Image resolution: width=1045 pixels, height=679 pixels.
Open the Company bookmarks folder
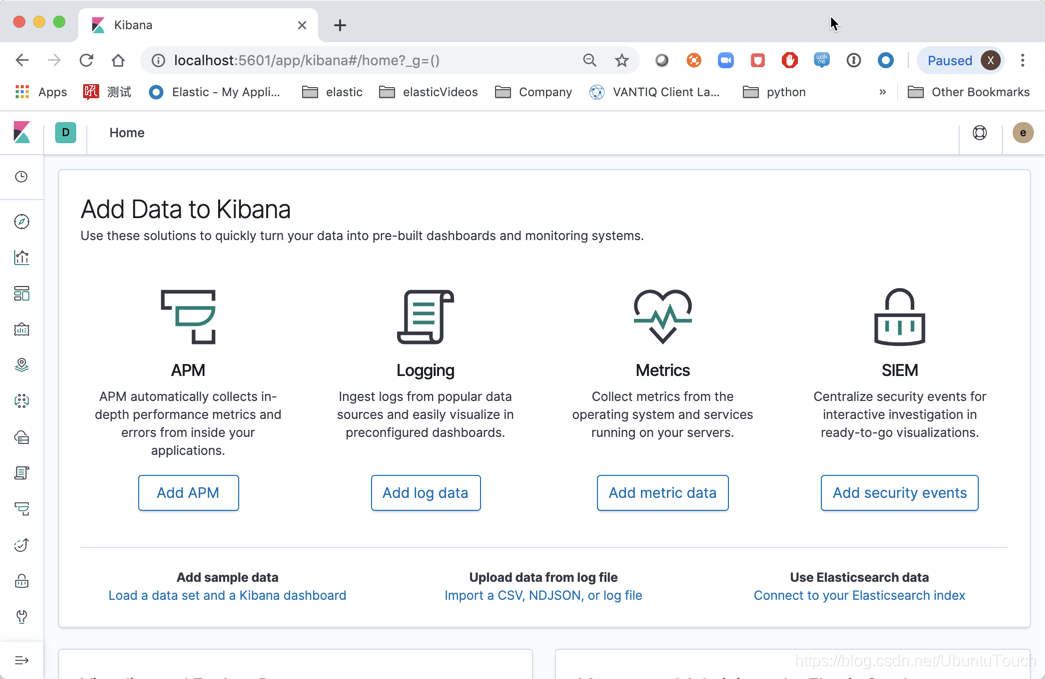tap(534, 92)
